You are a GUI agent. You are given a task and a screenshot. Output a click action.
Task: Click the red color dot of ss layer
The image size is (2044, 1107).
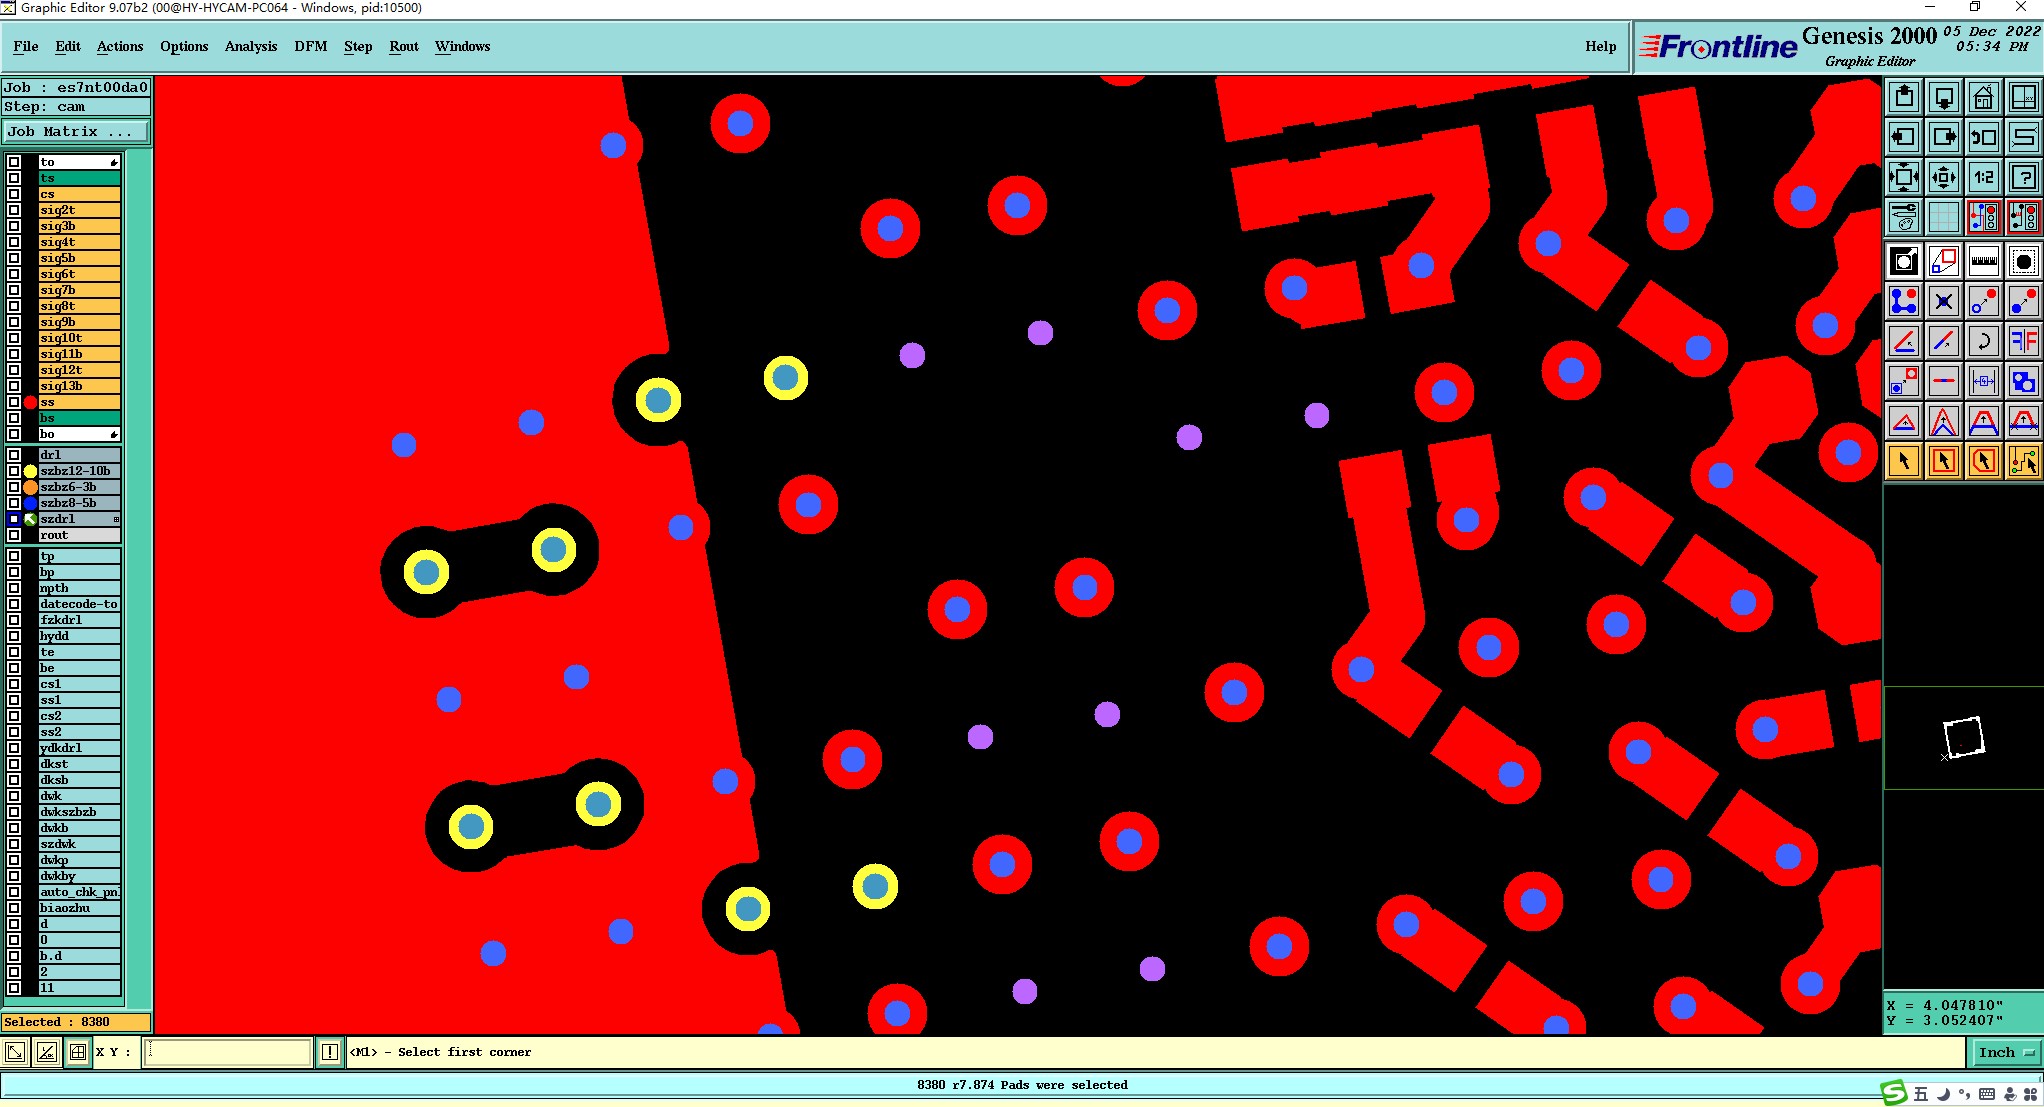point(30,402)
